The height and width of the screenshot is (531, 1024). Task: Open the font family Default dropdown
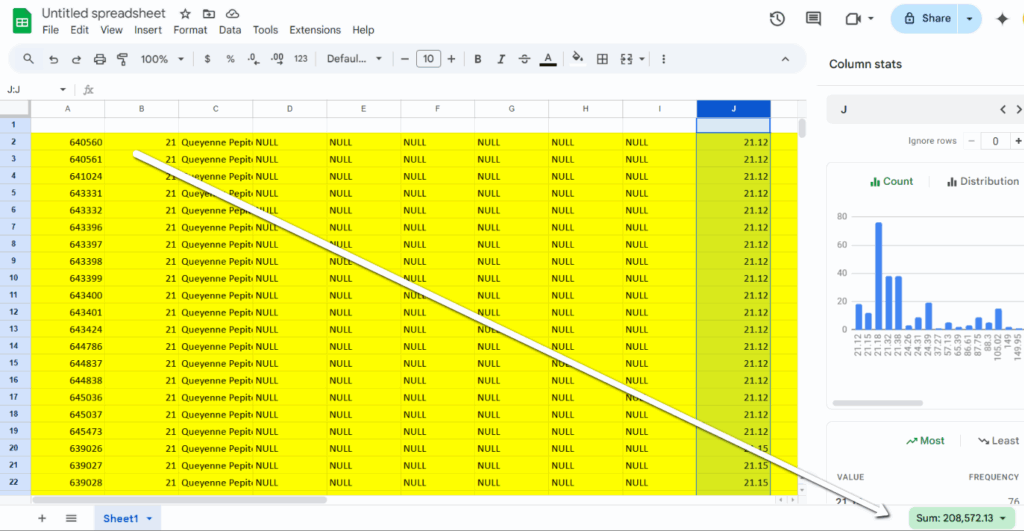354,59
